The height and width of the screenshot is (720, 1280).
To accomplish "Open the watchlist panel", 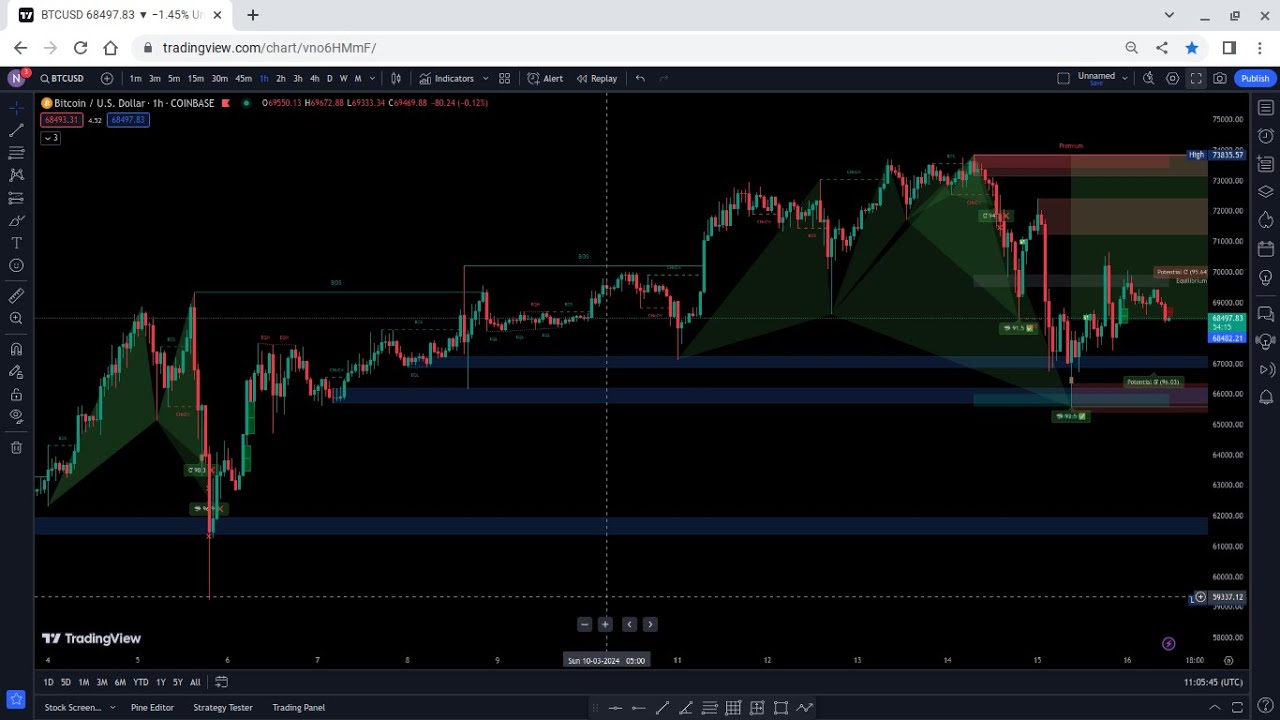I will pos(1265,107).
